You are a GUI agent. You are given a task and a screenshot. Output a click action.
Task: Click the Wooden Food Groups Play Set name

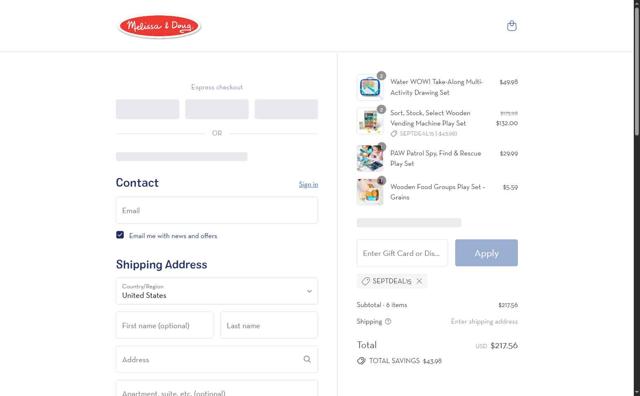coord(438,191)
